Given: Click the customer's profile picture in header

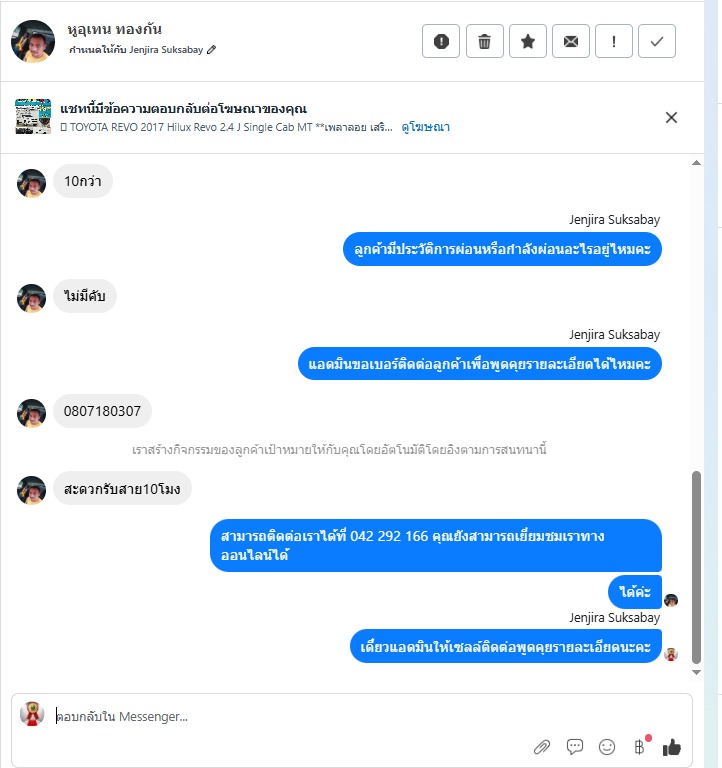Looking at the screenshot, I should tap(33, 41).
